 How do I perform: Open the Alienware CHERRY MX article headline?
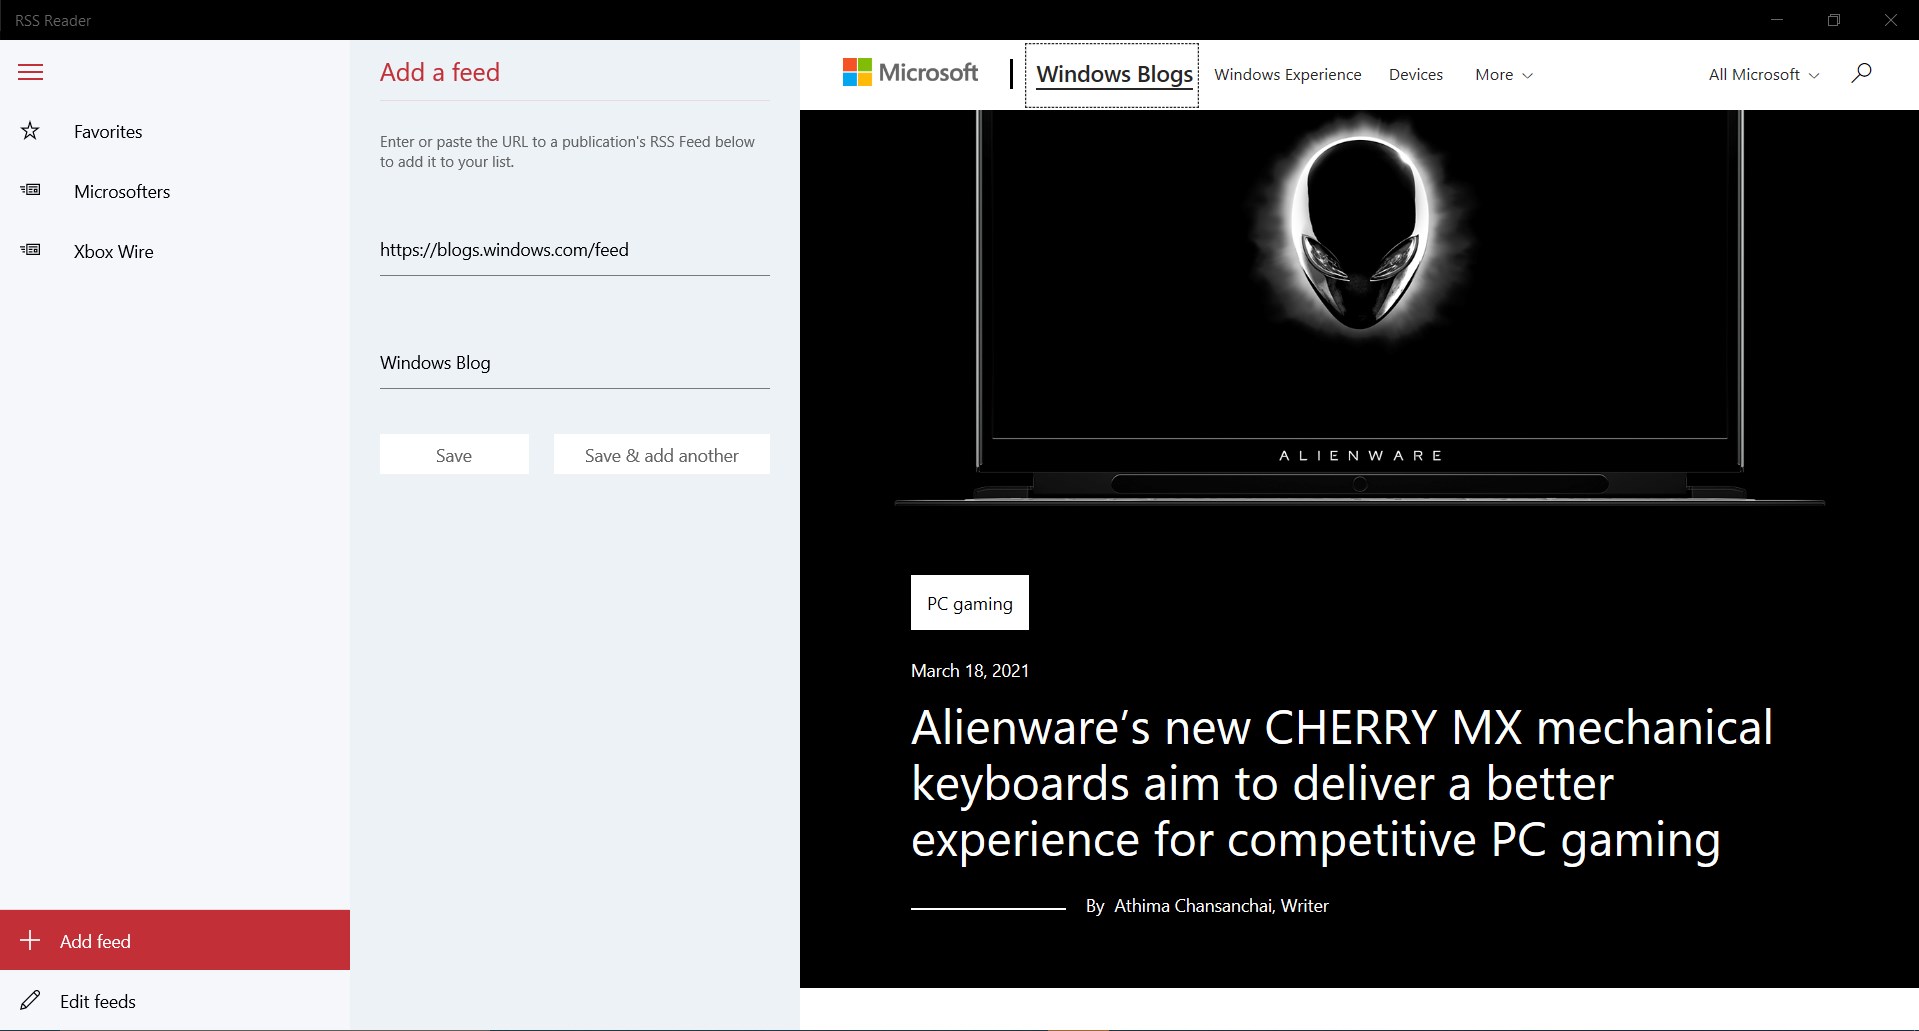coord(1342,783)
